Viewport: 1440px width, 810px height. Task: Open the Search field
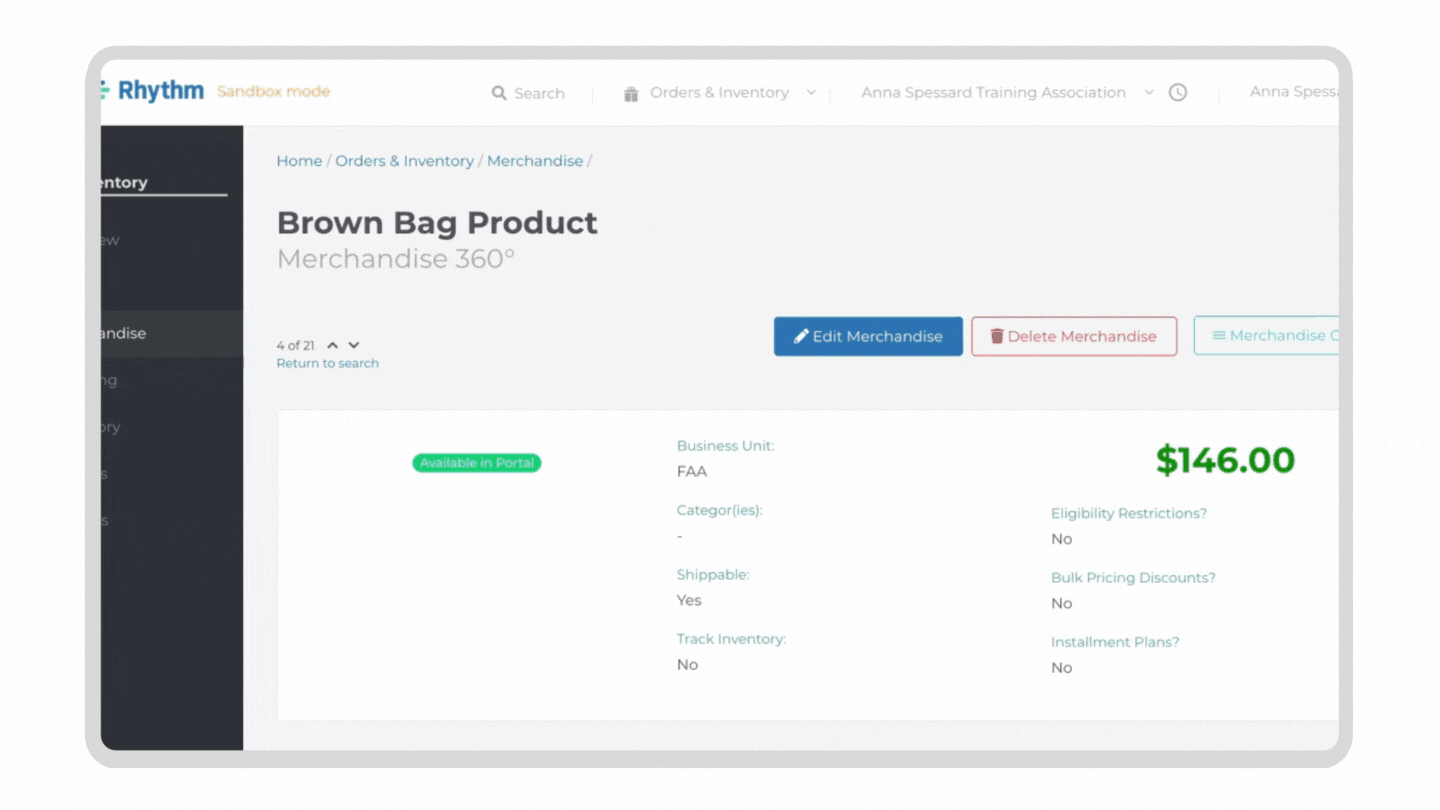[x=528, y=93]
